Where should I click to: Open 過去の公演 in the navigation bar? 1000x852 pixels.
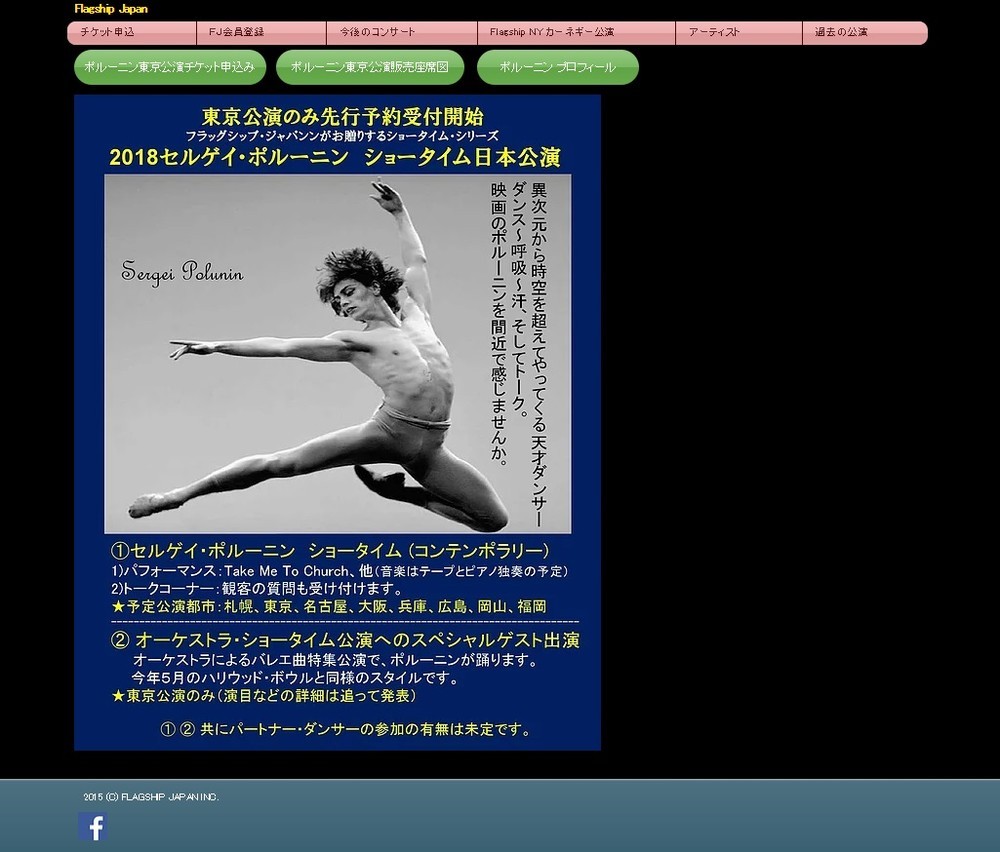point(841,33)
